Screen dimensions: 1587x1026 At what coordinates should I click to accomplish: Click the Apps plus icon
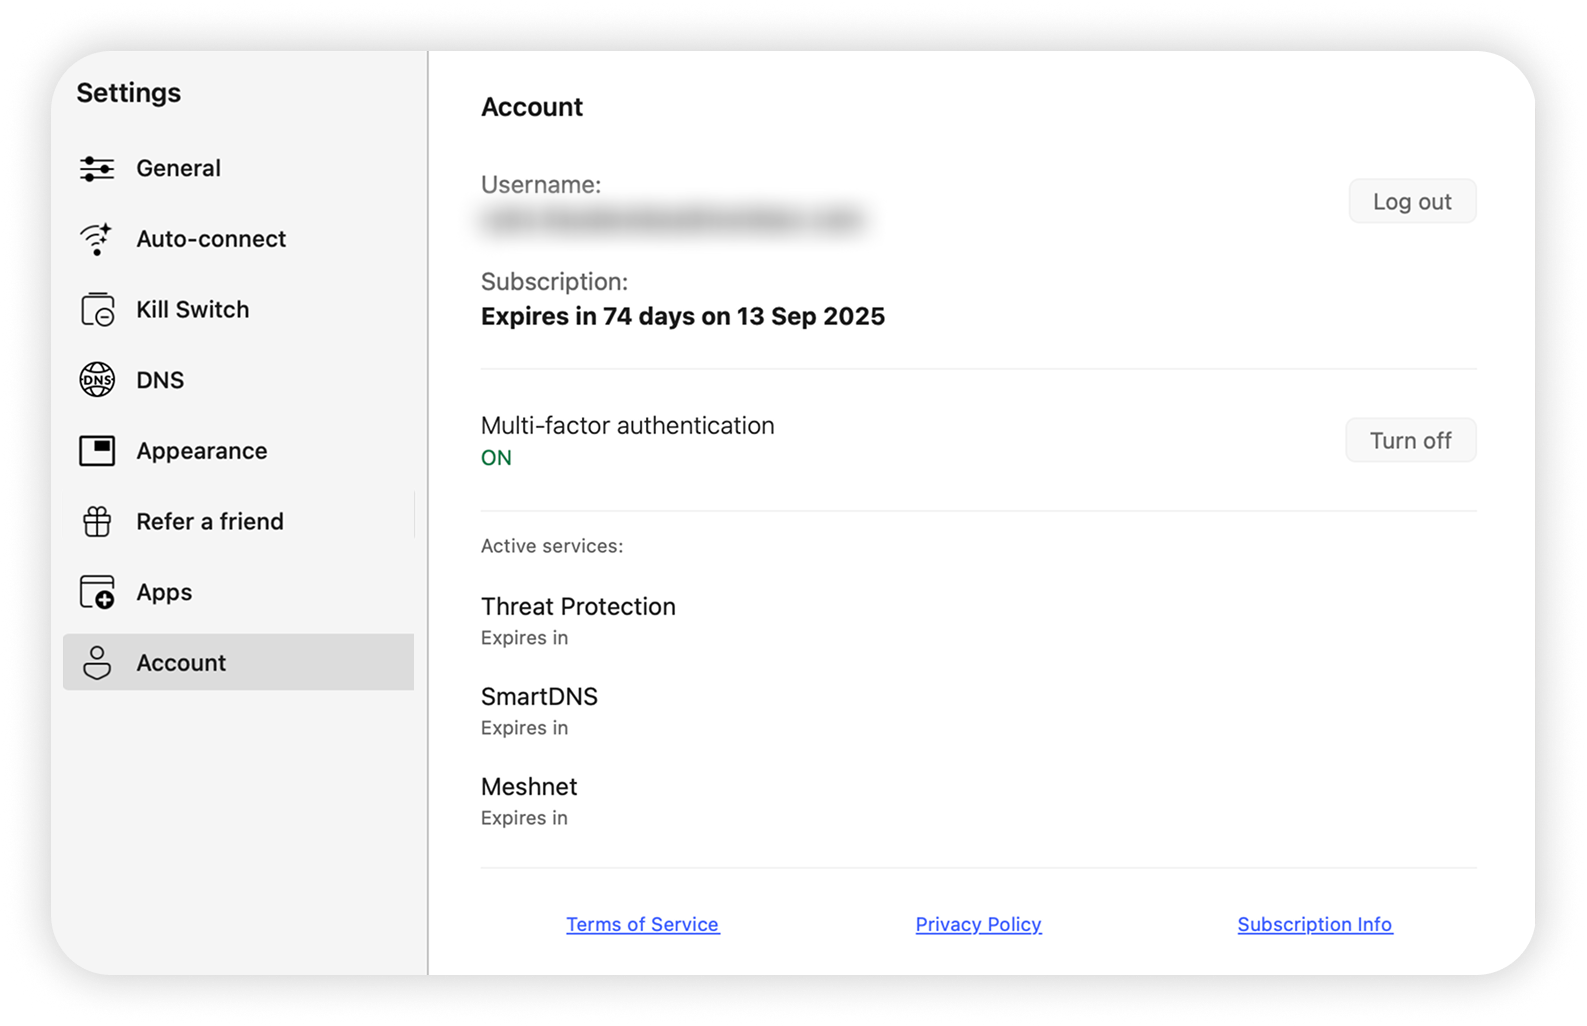pos(97,592)
